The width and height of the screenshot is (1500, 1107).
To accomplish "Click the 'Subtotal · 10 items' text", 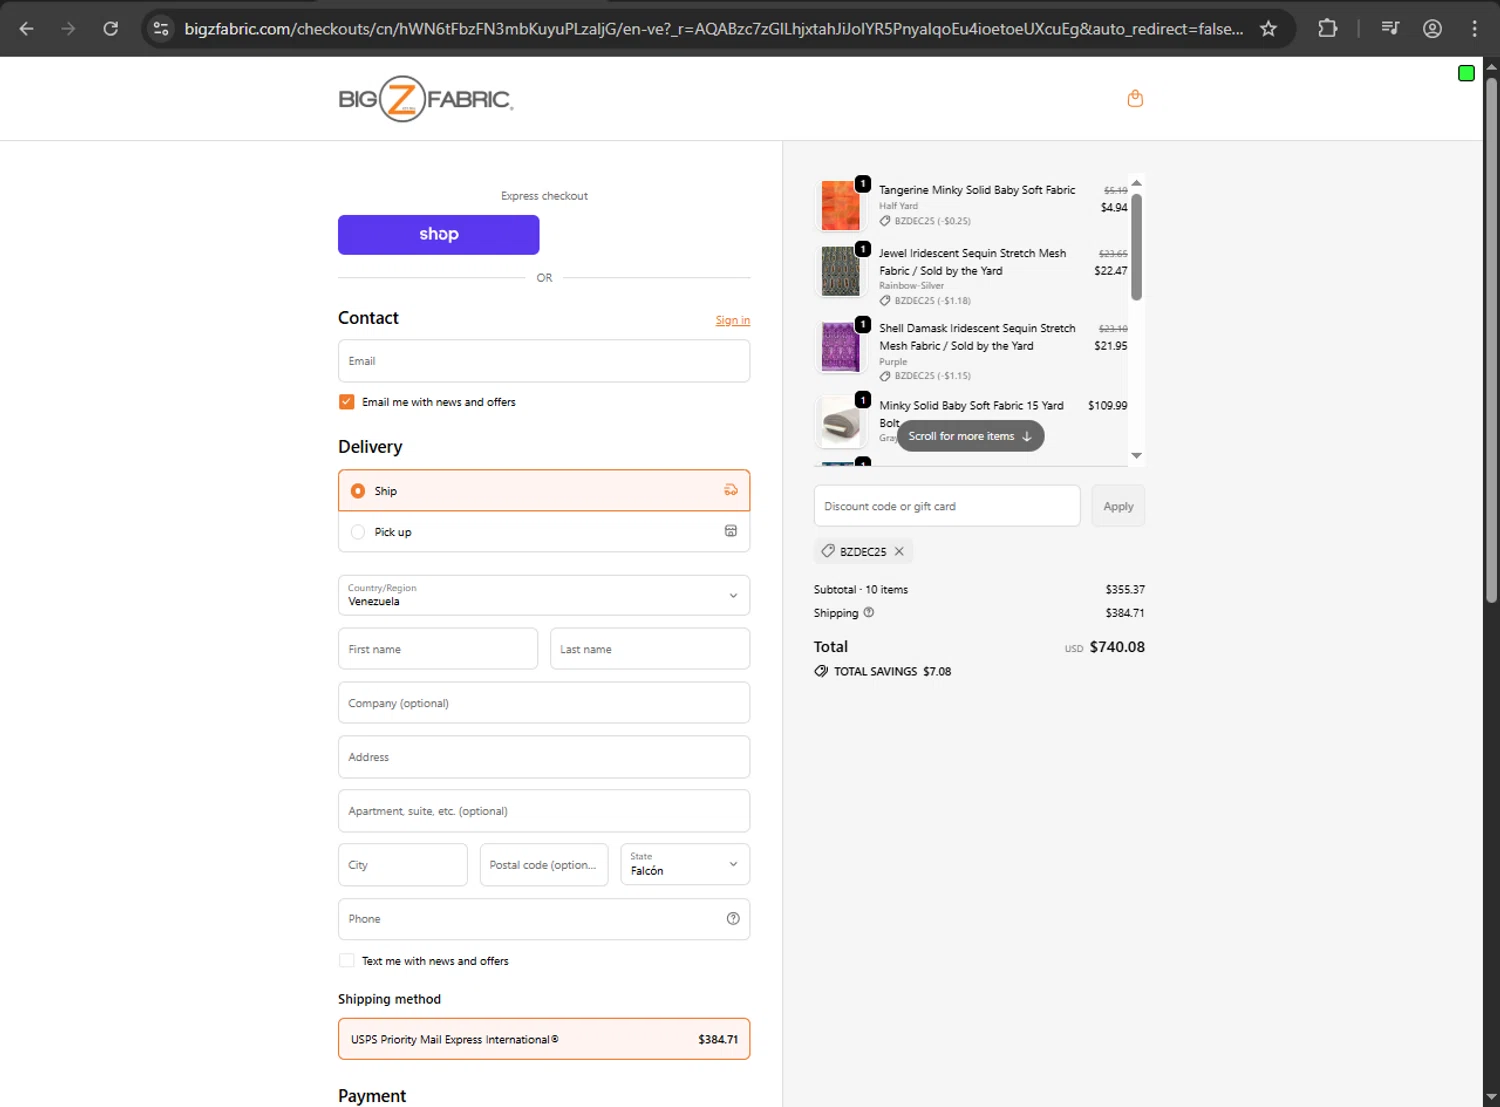I will [x=861, y=590].
